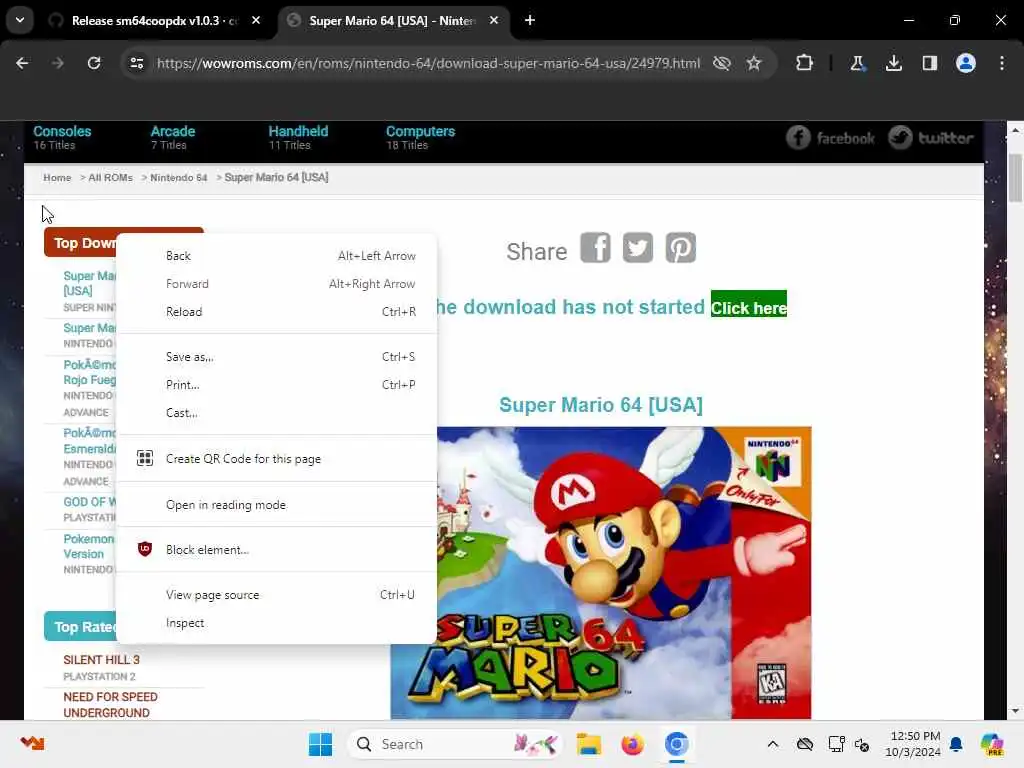Select Create QR Code for this page
Image resolution: width=1024 pixels, height=768 pixels.
tap(276, 459)
